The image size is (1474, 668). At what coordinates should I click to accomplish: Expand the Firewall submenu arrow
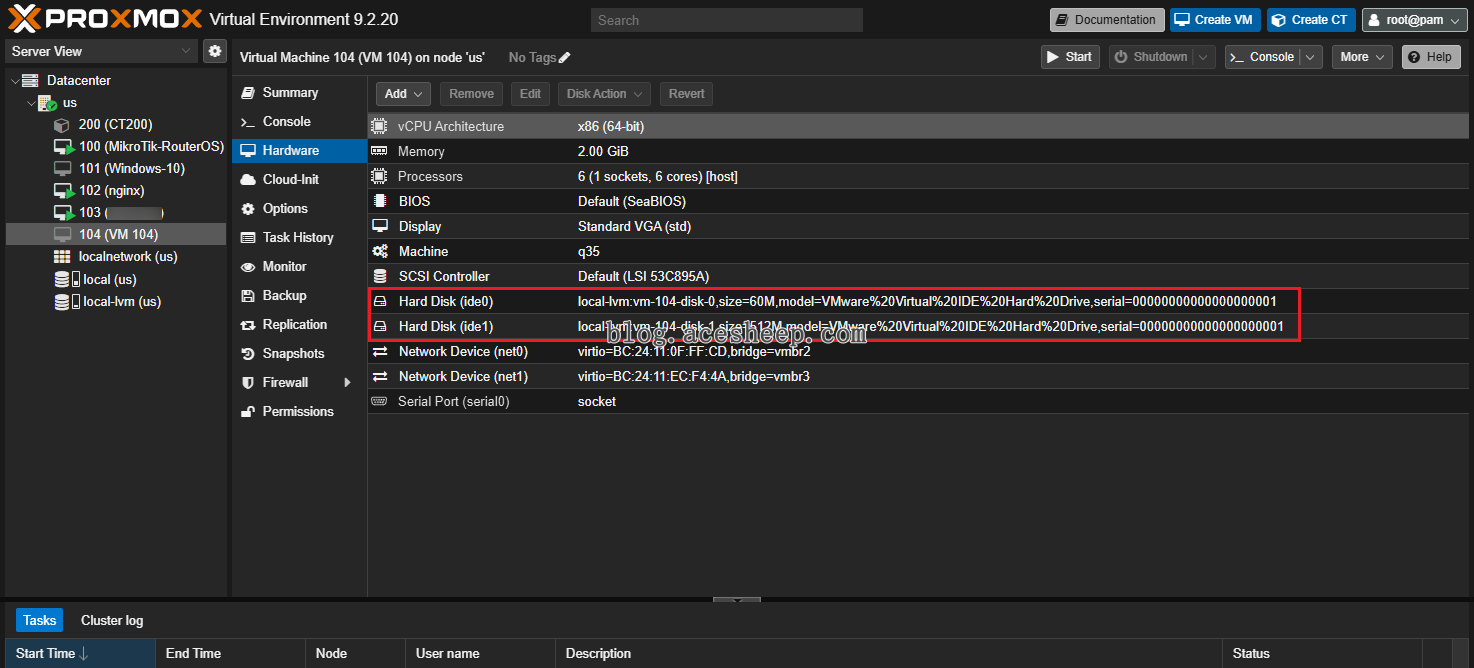point(348,383)
